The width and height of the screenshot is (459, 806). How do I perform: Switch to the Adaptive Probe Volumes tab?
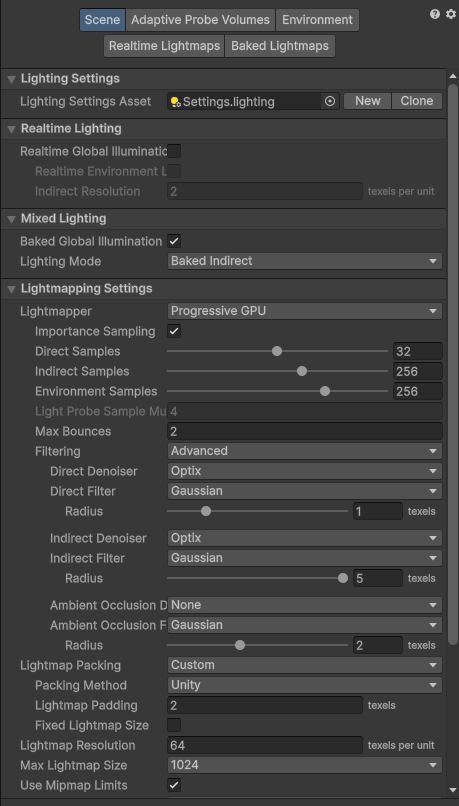tap(200, 20)
